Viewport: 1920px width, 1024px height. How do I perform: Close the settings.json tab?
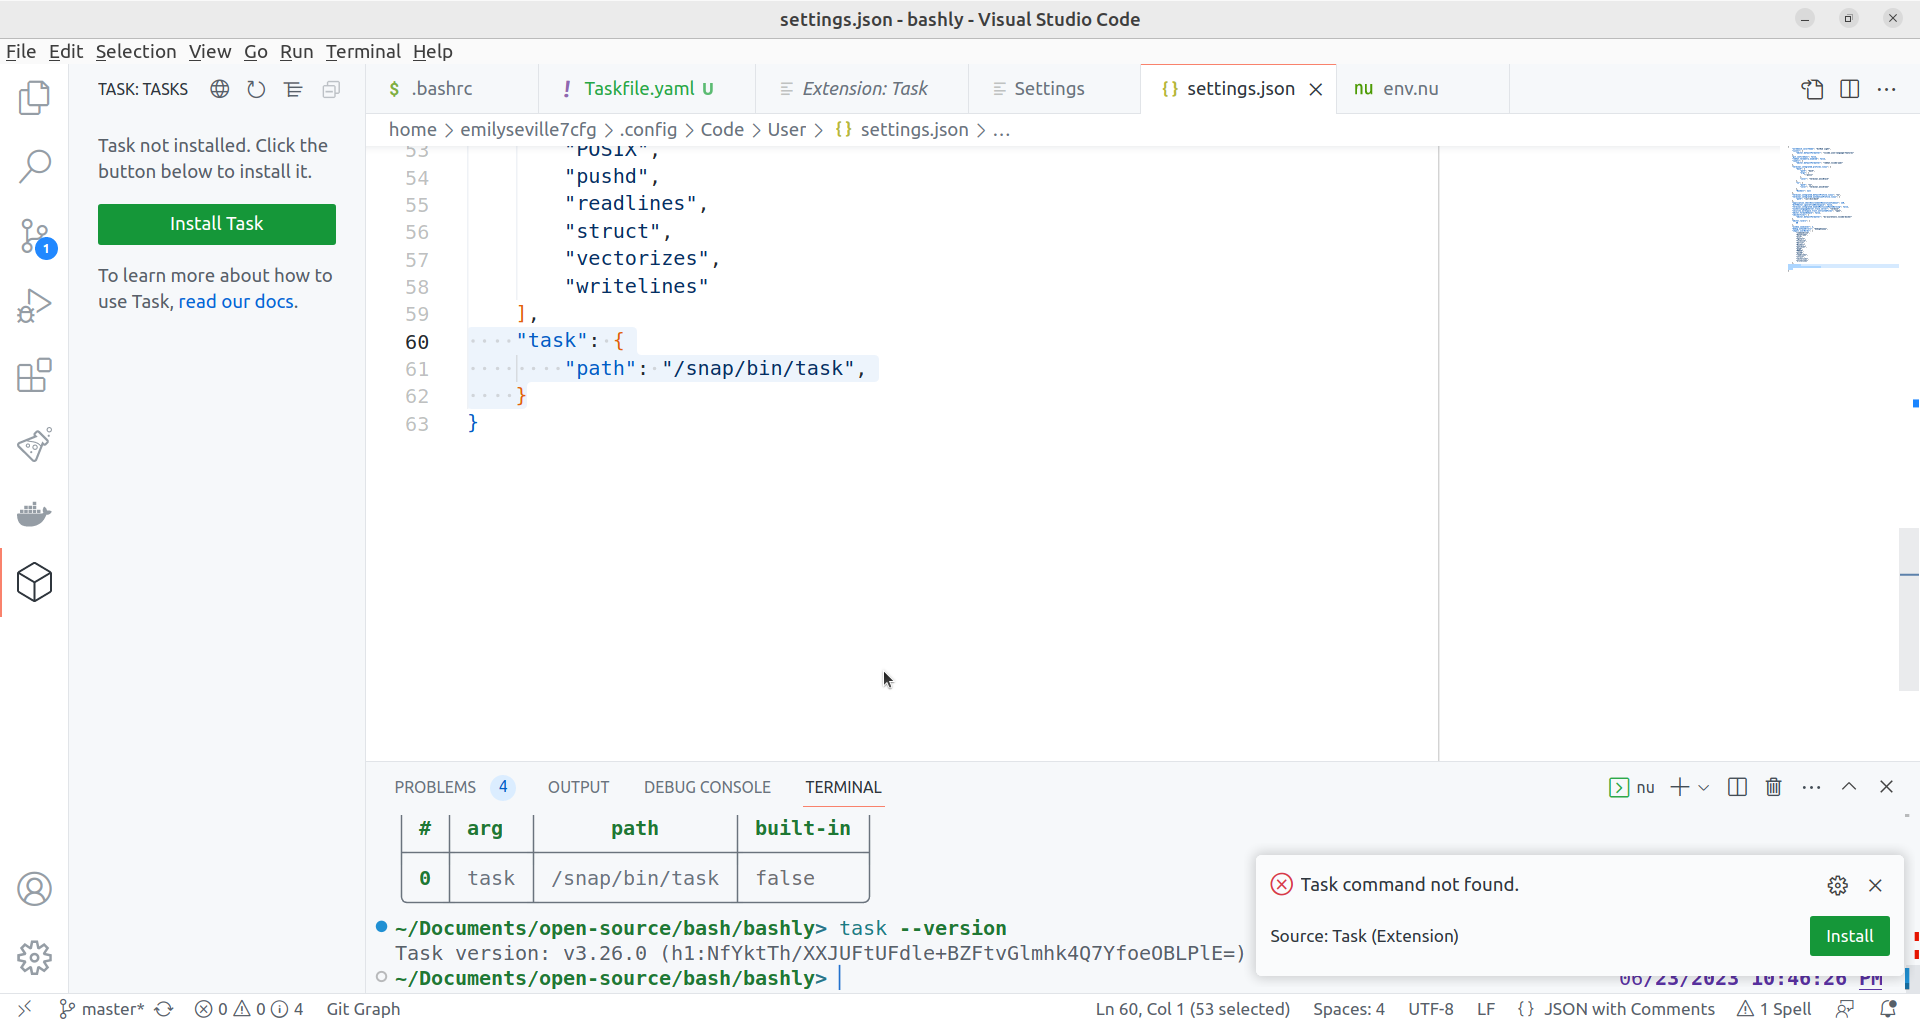pos(1316,89)
